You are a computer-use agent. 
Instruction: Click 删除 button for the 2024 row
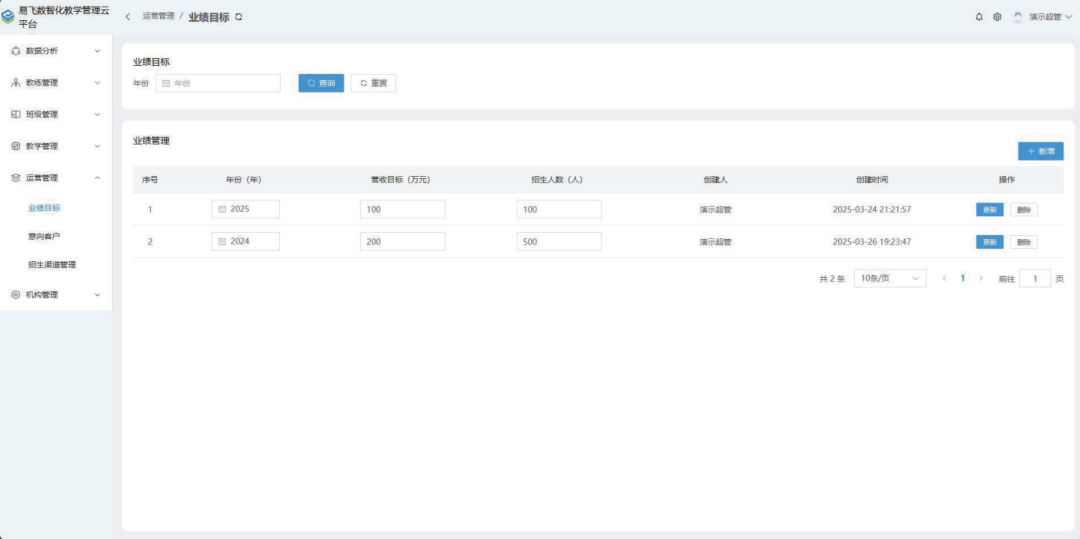tap(1023, 242)
